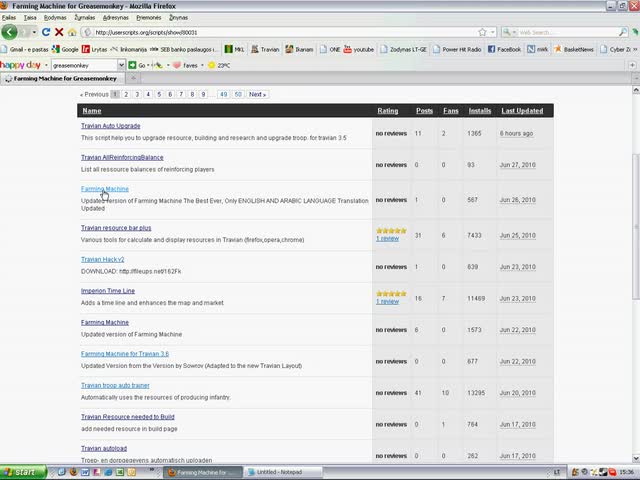
Task: Click the page vertical scrollbar thumb
Action: (636, 227)
